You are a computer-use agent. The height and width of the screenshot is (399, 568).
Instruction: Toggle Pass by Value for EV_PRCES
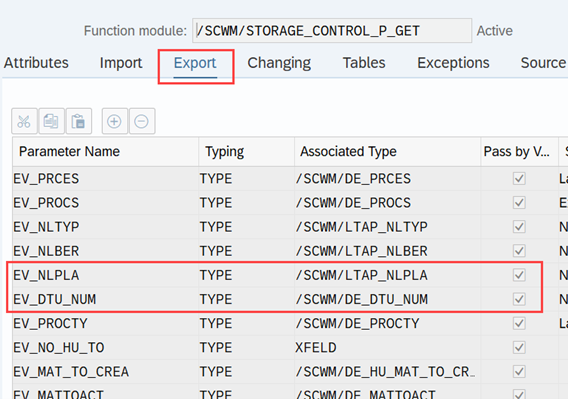tap(519, 178)
